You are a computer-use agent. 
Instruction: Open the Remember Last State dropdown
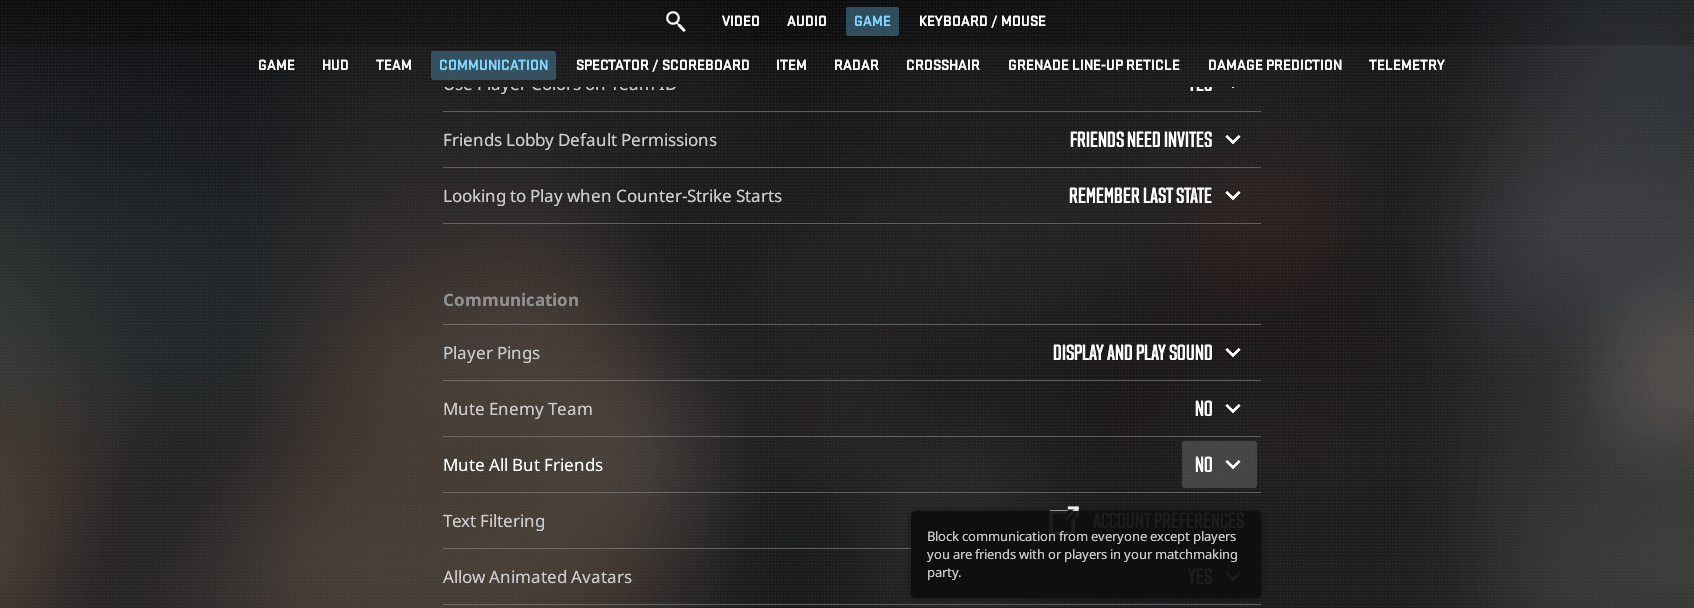(x=1154, y=196)
